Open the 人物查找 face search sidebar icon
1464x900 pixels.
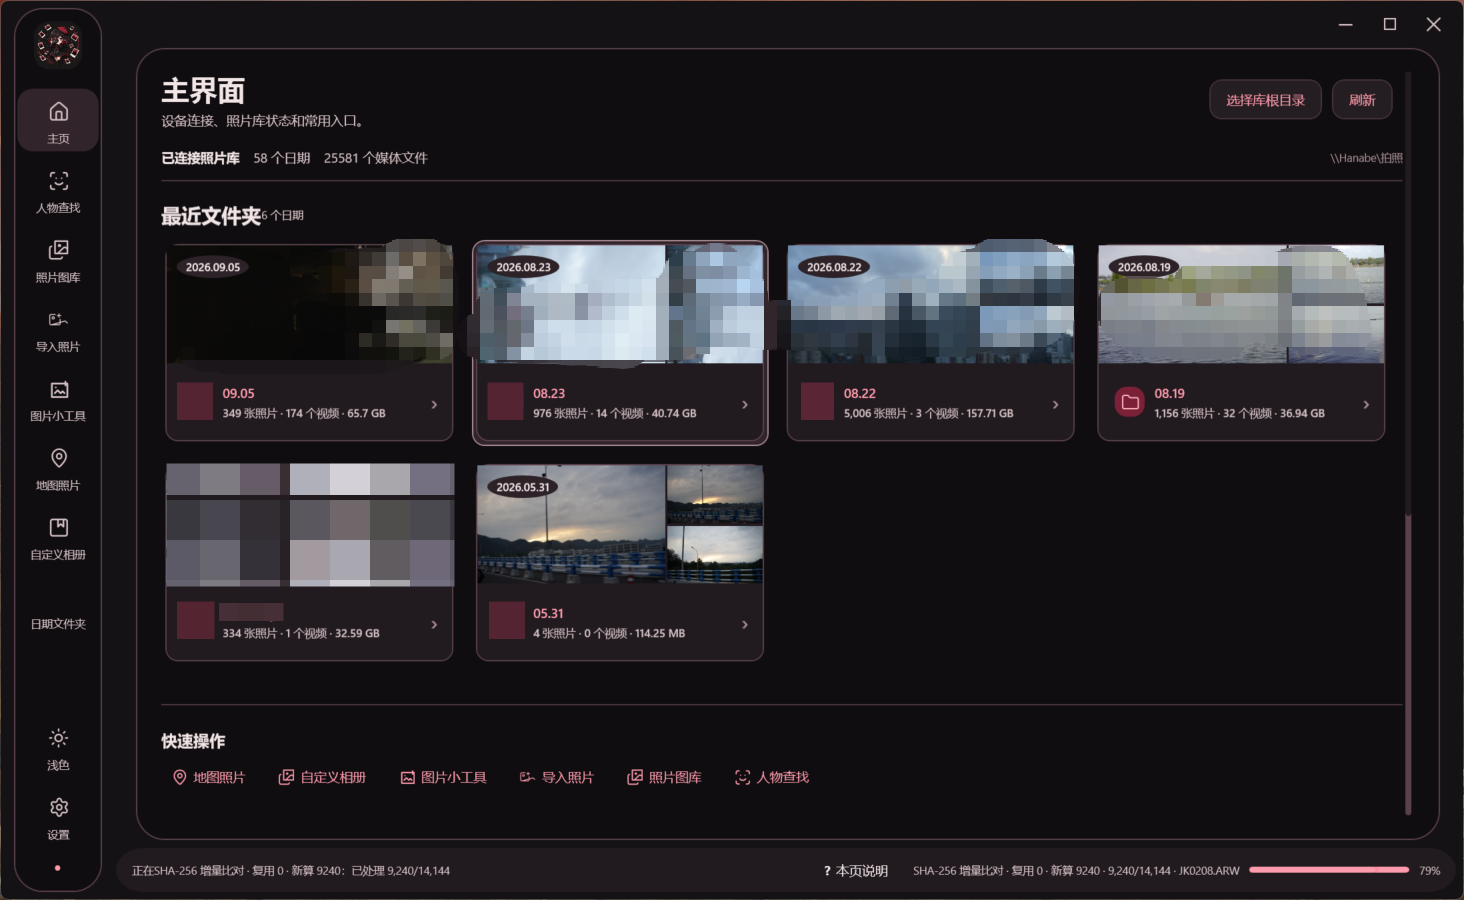click(x=58, y=181)
